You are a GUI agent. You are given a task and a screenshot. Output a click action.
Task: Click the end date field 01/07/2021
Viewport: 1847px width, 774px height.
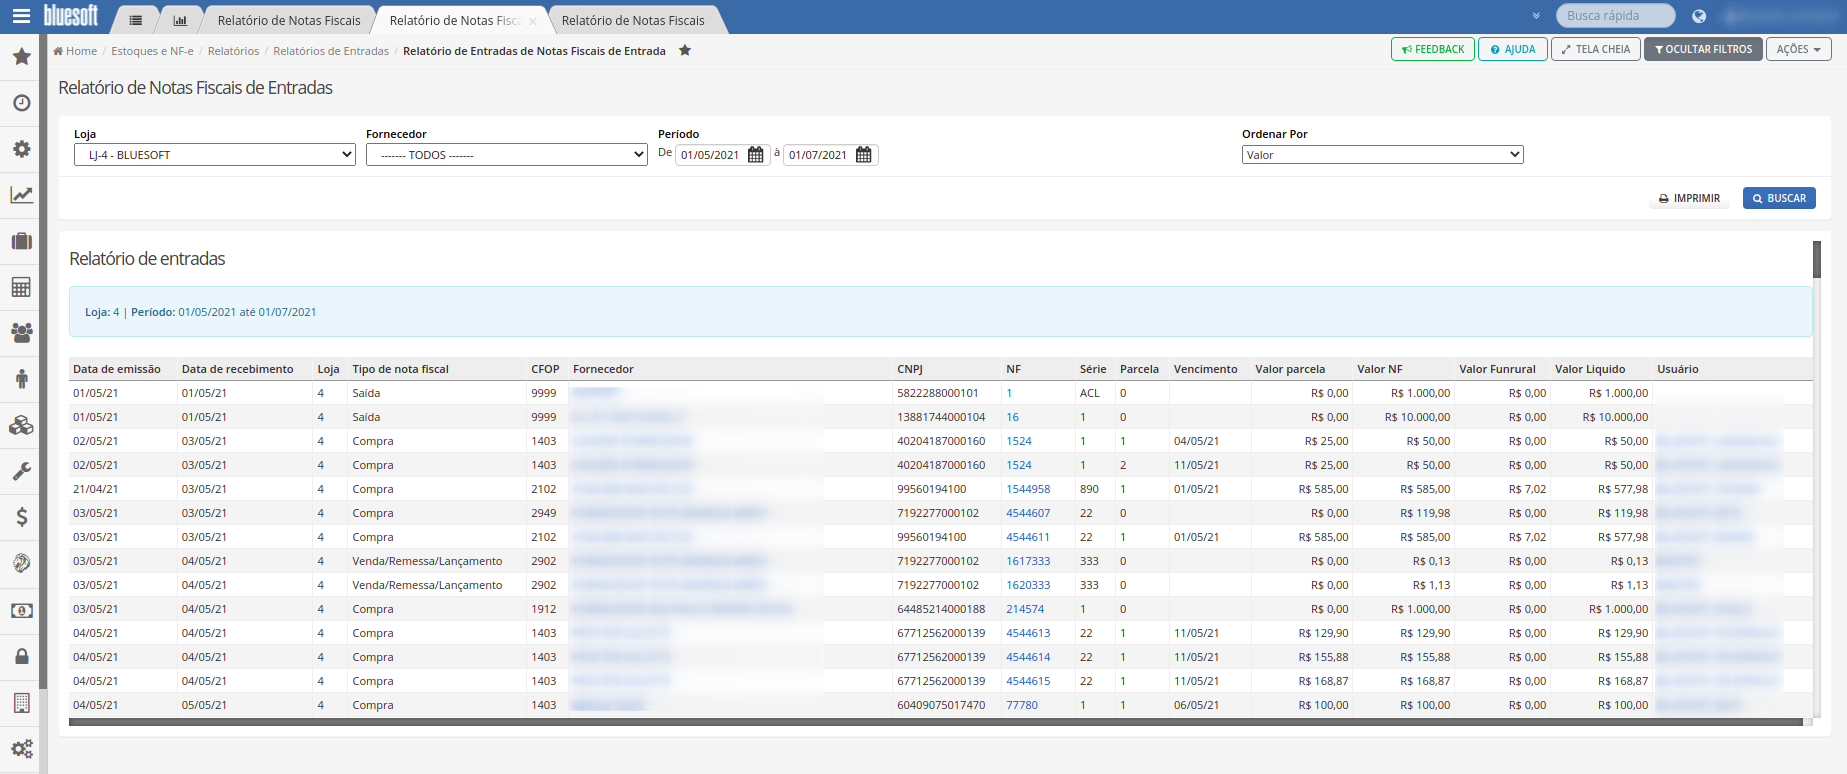[x=818, y=155]
